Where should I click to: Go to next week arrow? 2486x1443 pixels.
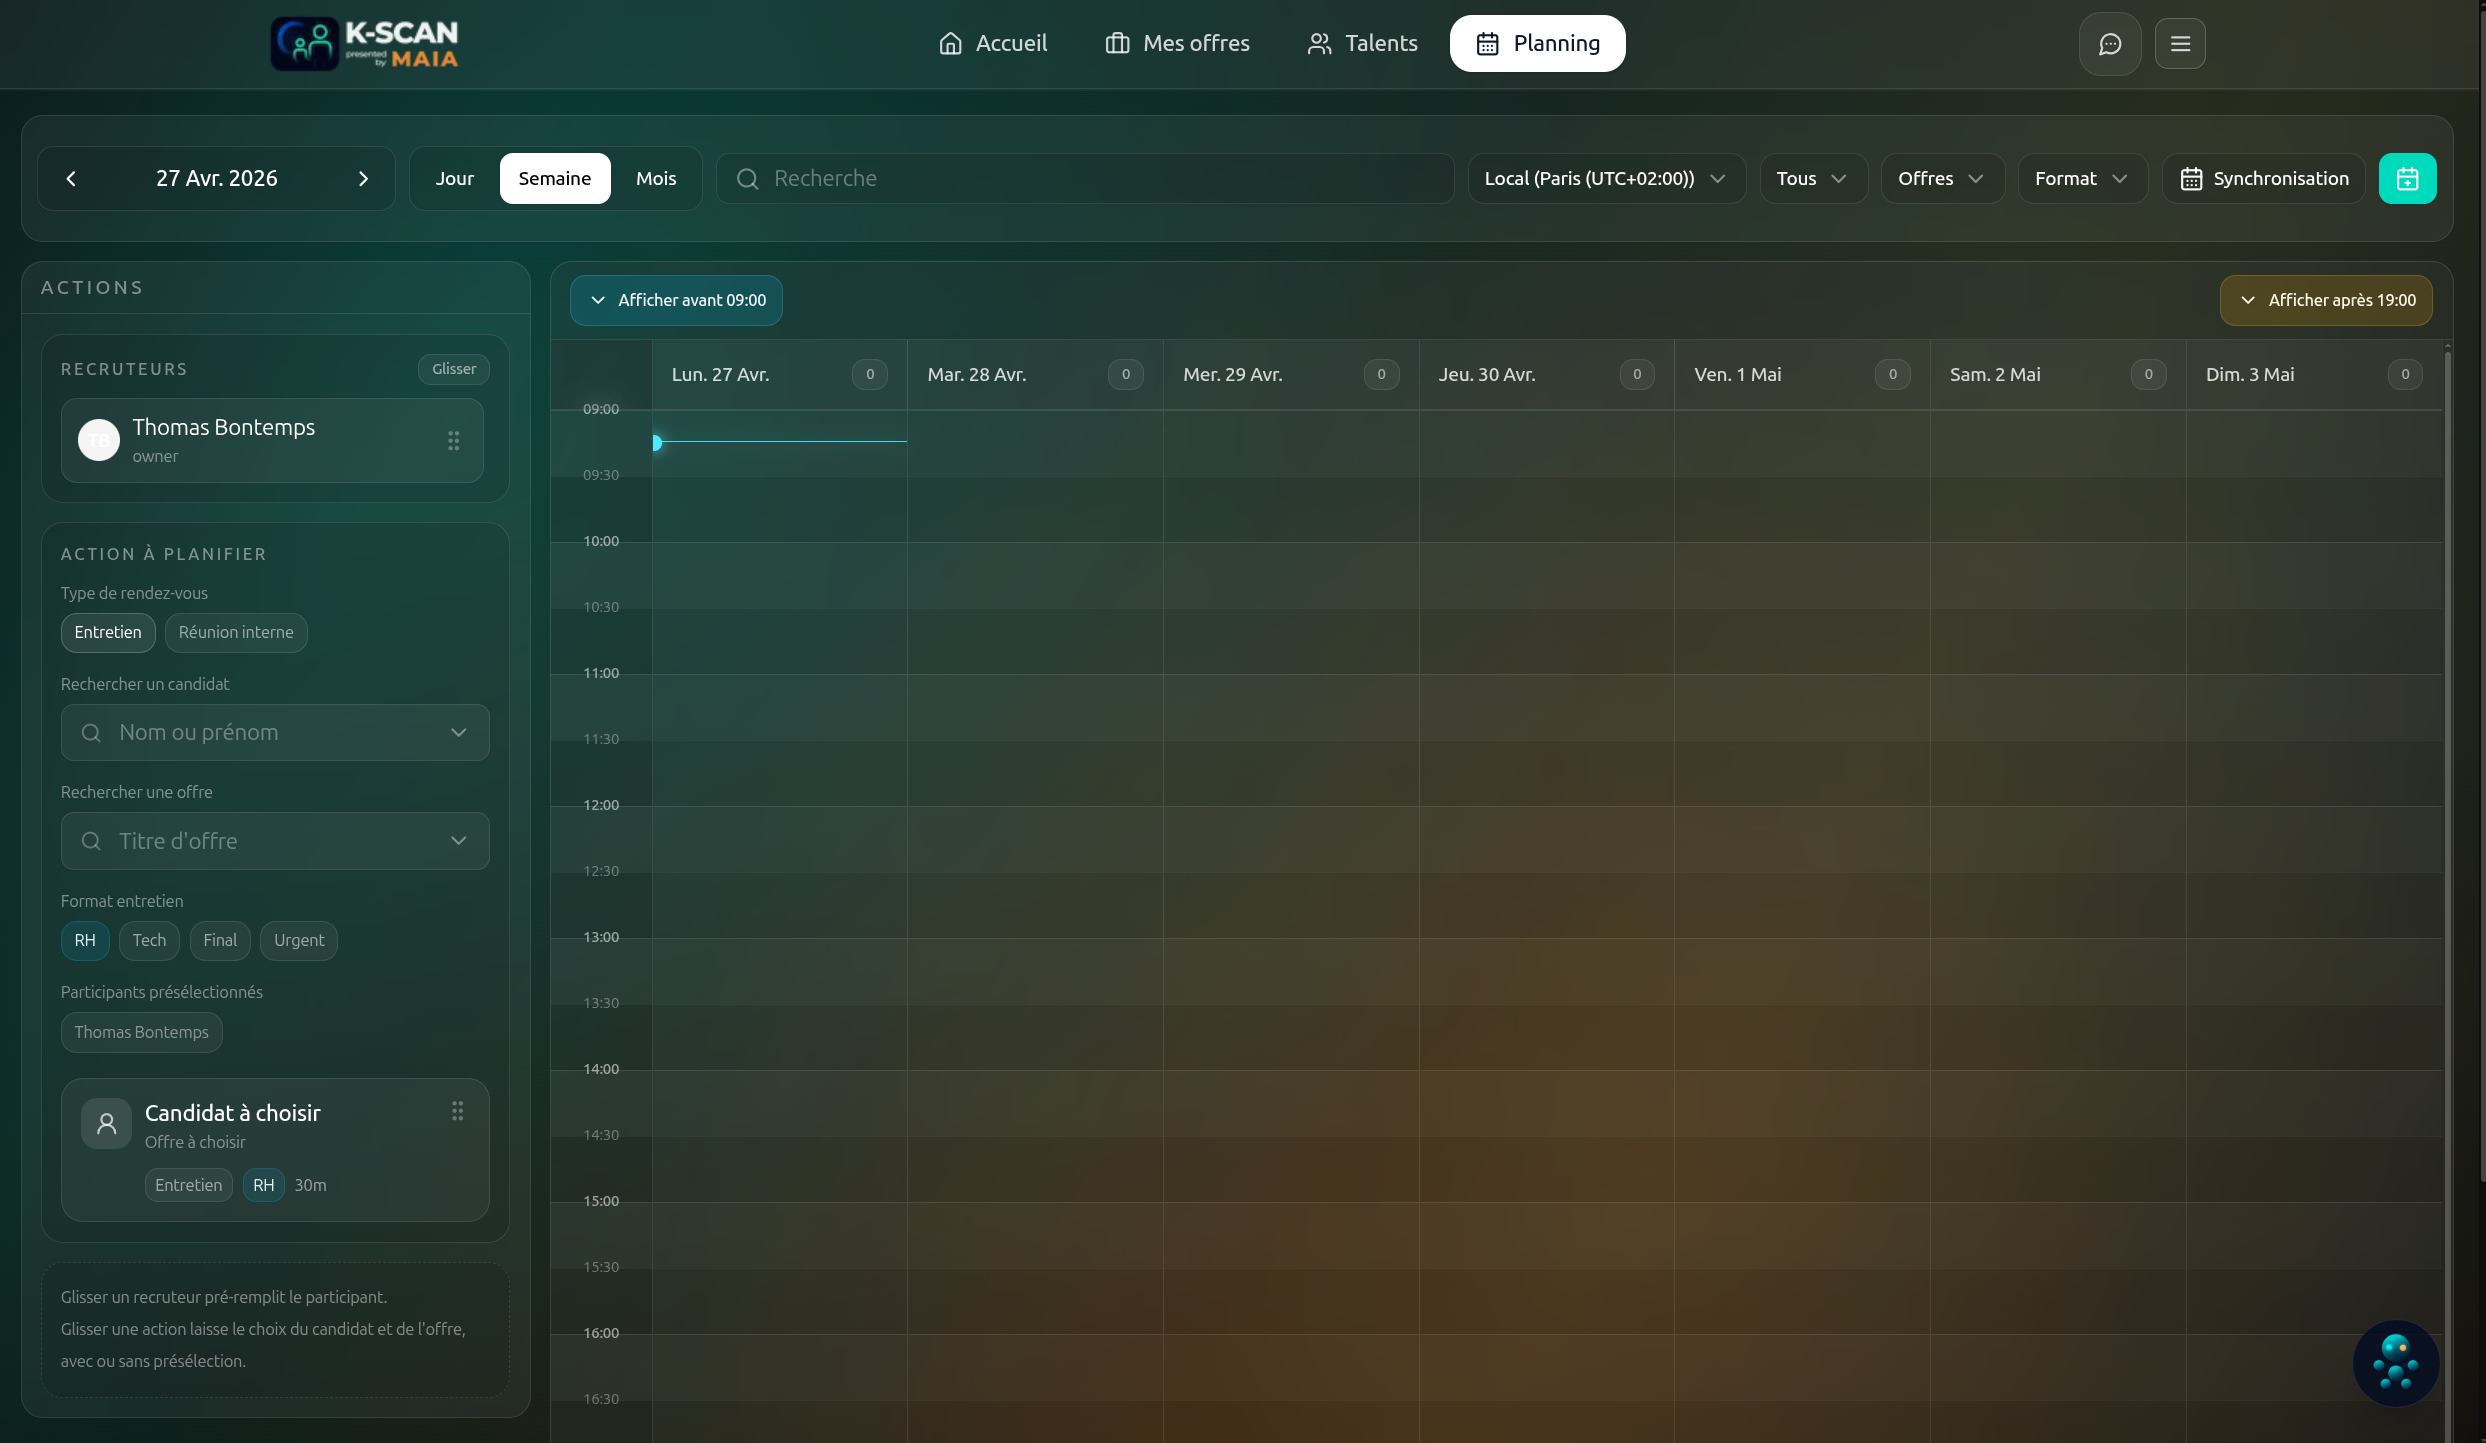(x=363, y=179)
